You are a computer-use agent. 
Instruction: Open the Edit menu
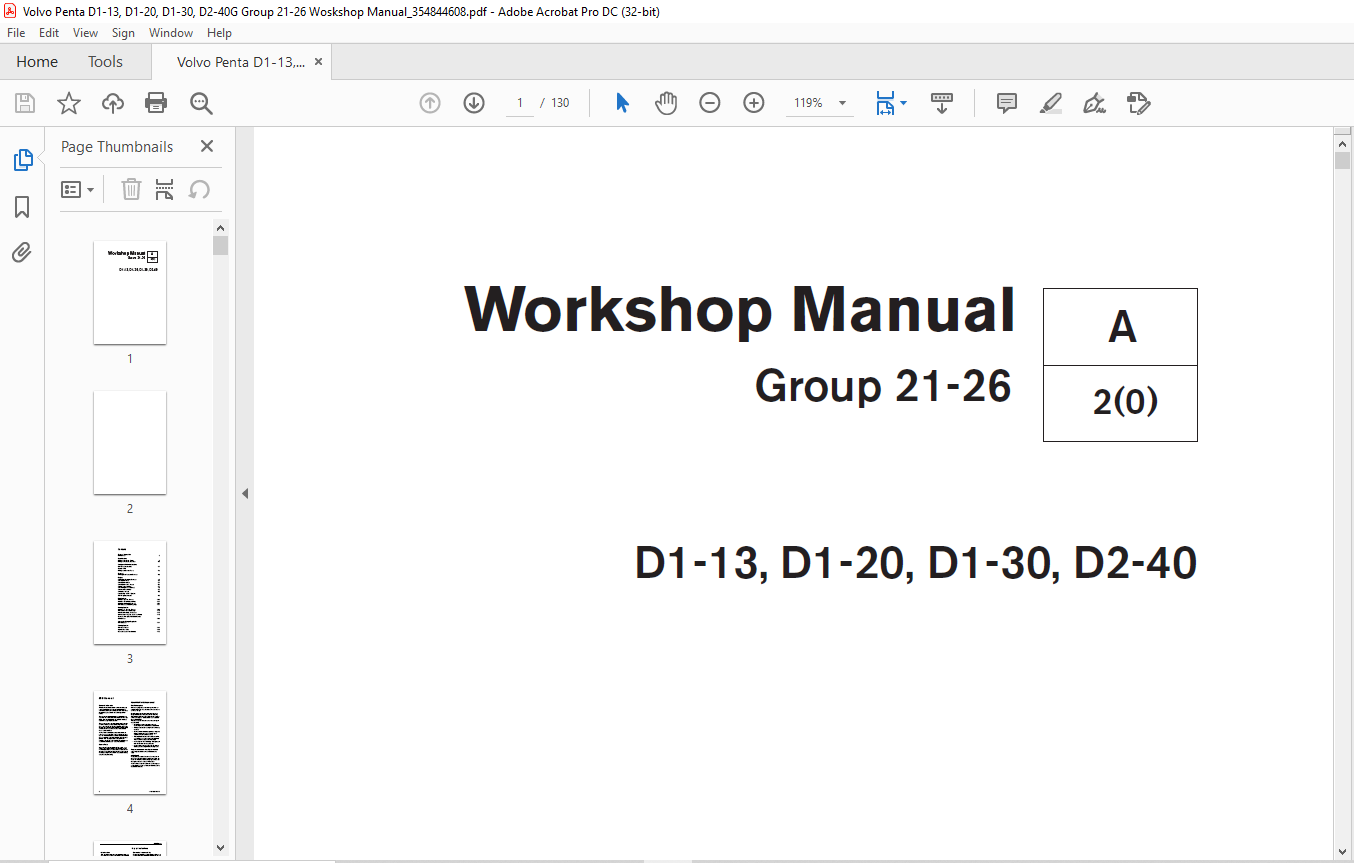[x=49, y=33]
